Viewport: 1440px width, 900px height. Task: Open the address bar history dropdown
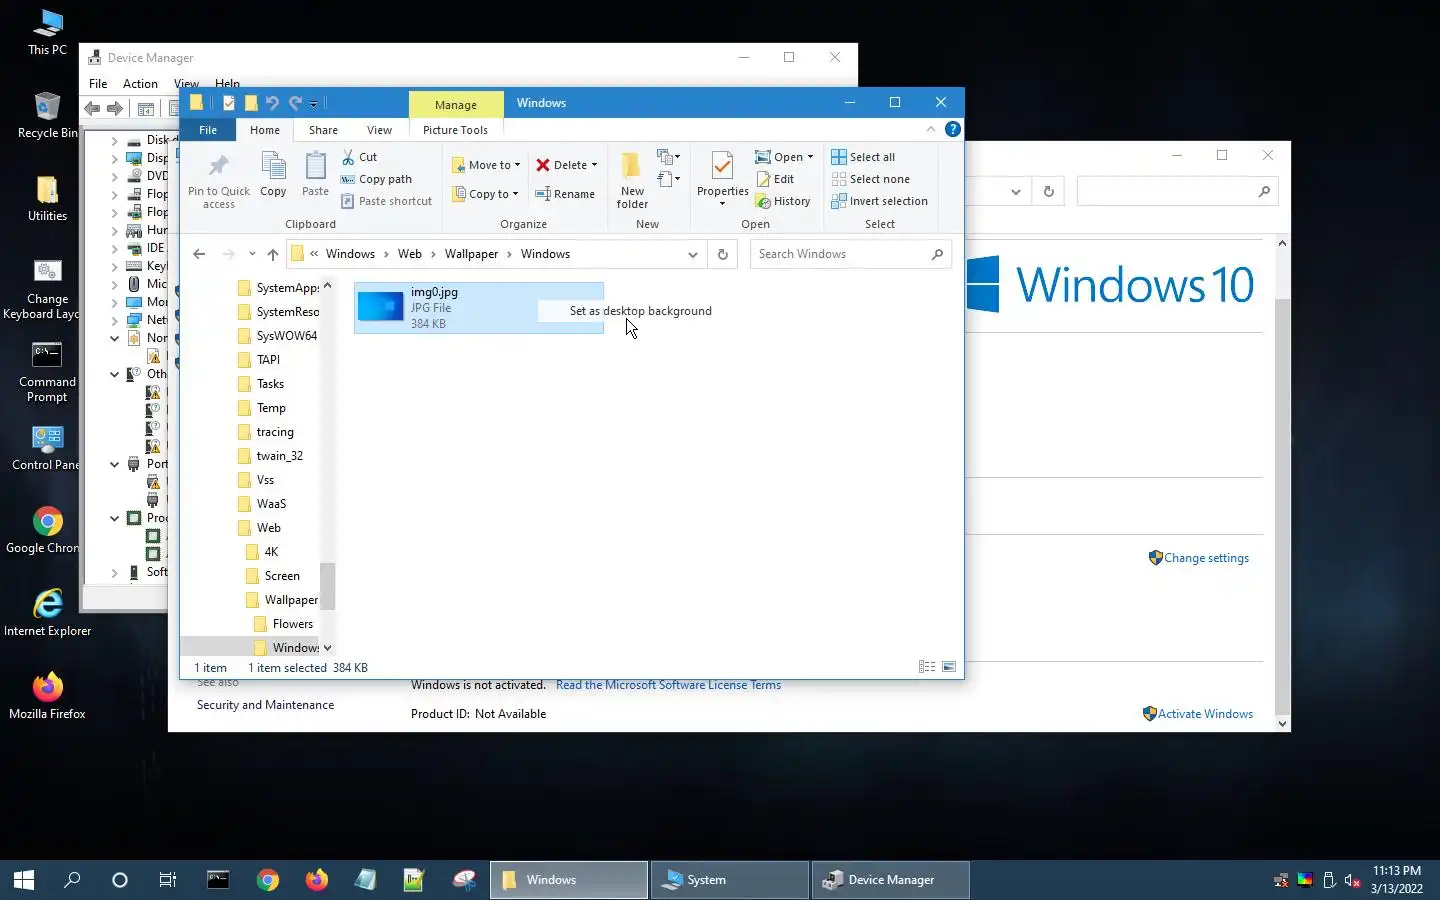point(692,254)
